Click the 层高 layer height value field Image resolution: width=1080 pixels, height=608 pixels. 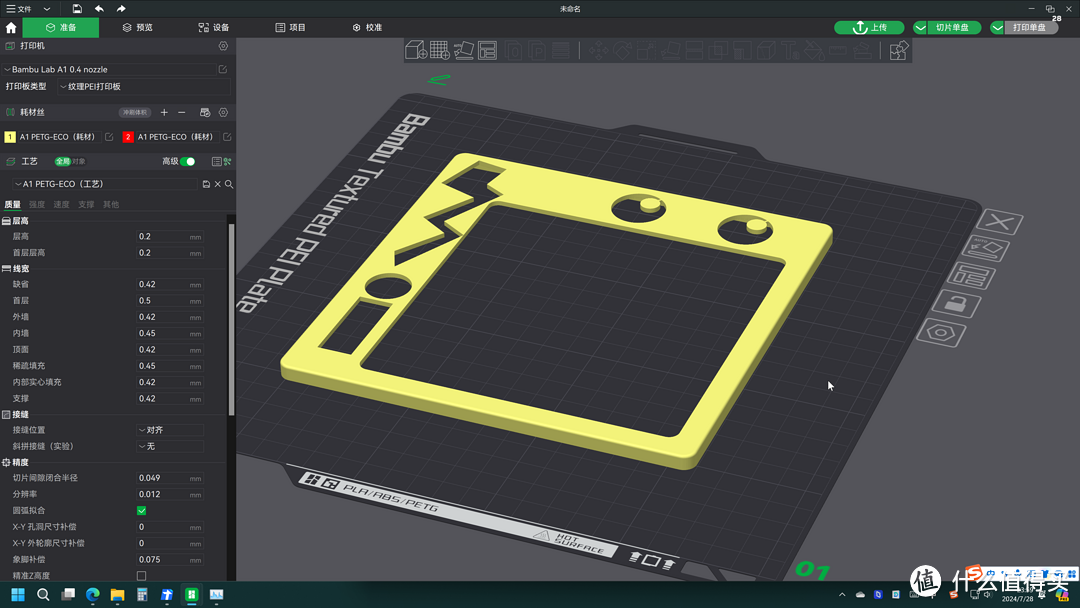169,236
